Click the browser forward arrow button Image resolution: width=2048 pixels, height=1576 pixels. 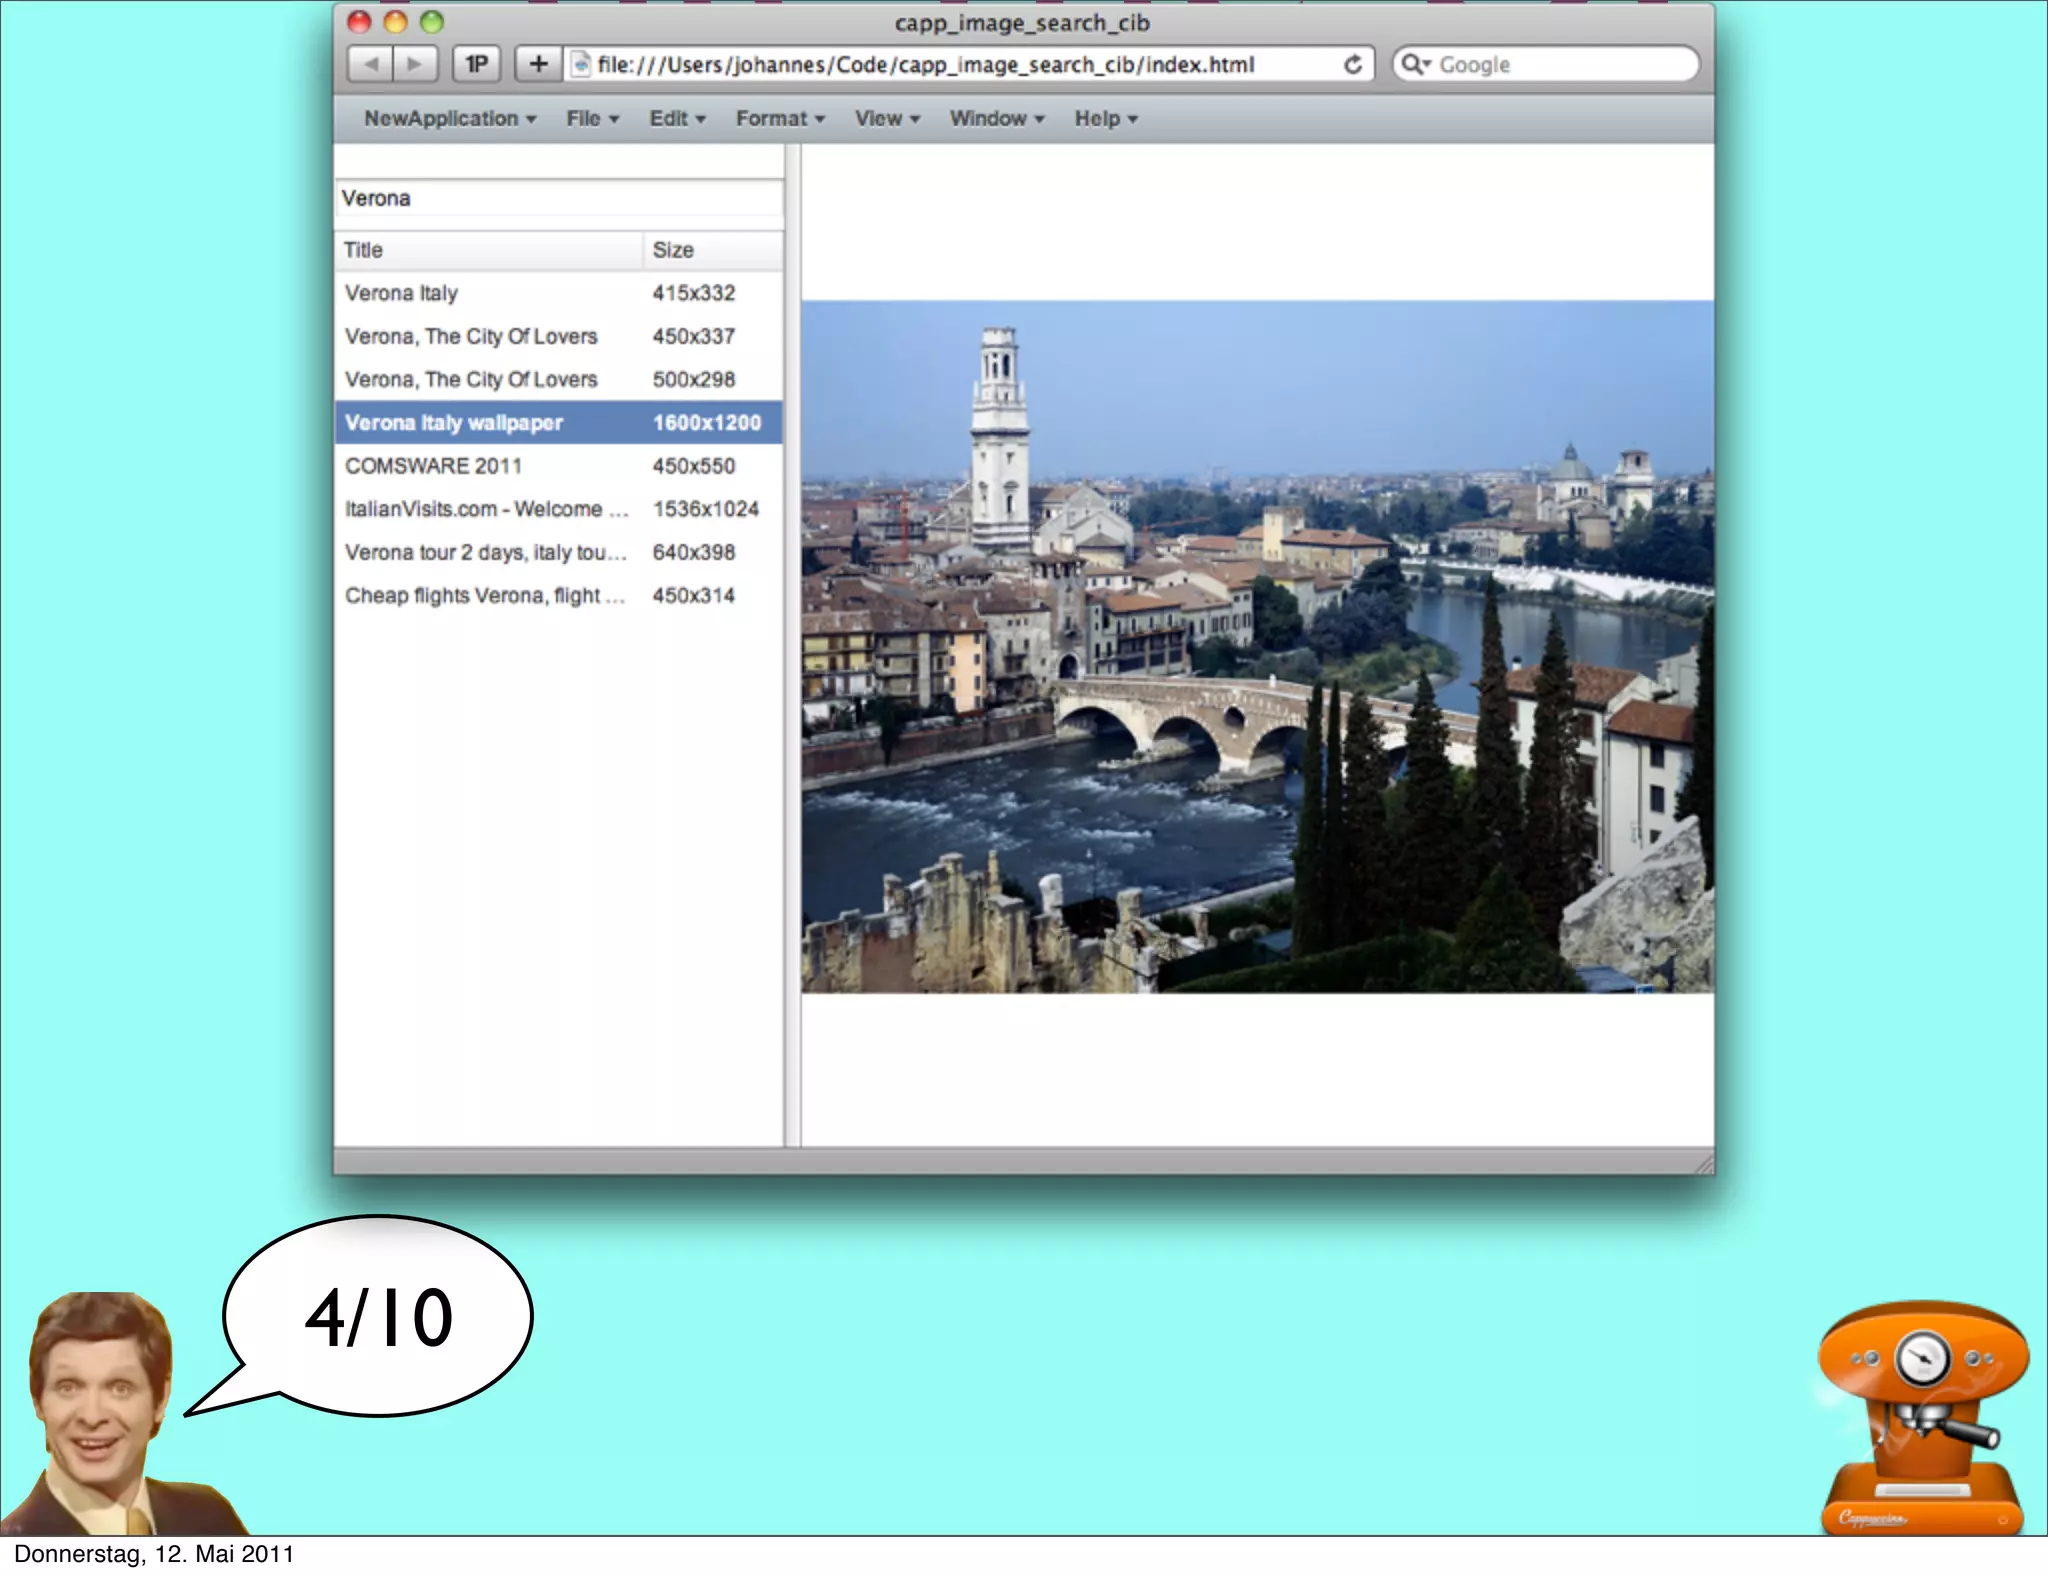coord(414,64)
